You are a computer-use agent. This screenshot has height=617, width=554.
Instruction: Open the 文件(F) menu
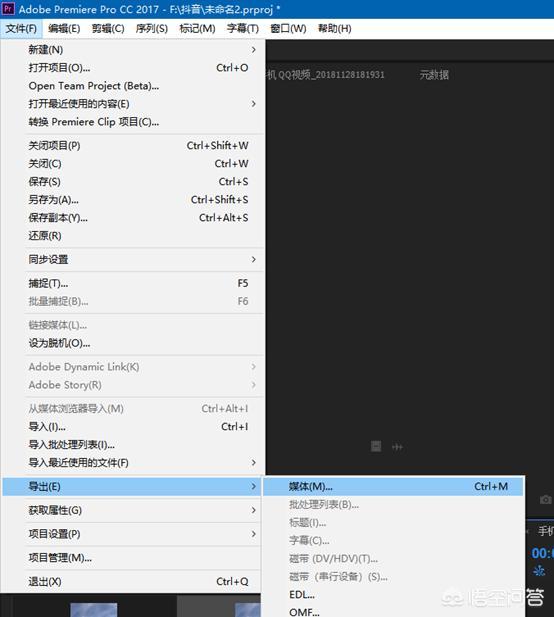pos(21,29)
